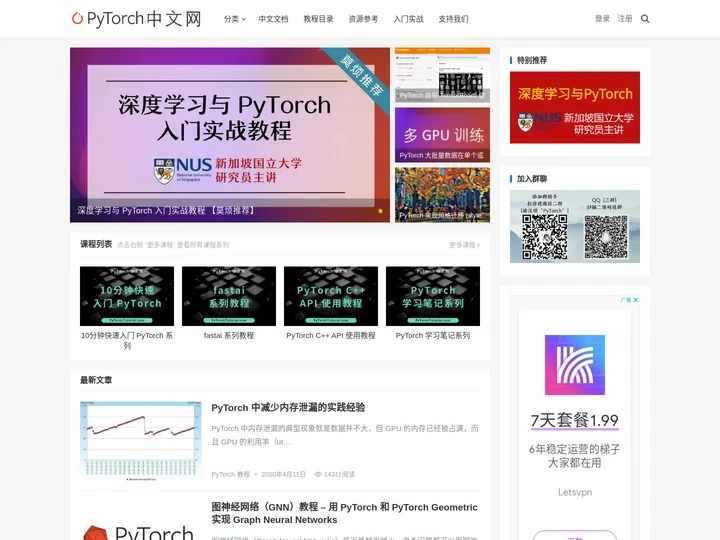
Task: Click the memory leak chart thumbnail
Action: coord(141,441)
